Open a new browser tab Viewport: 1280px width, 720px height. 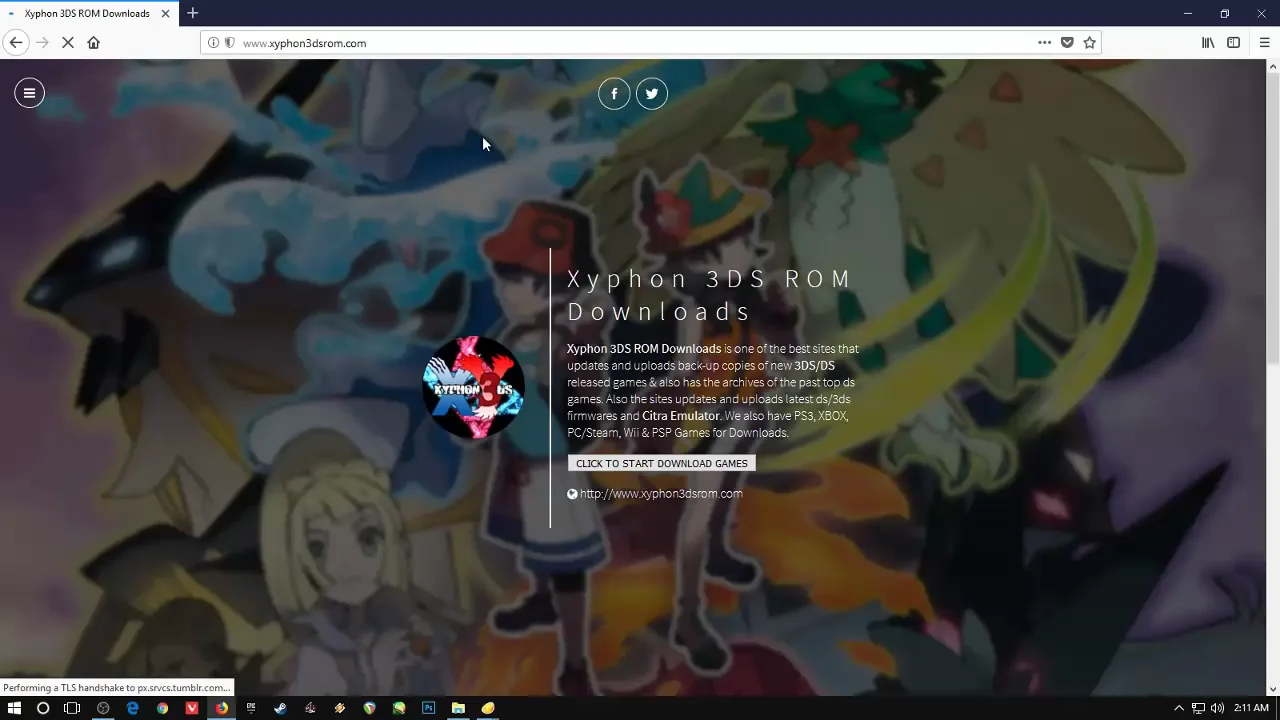coord(192,13)
